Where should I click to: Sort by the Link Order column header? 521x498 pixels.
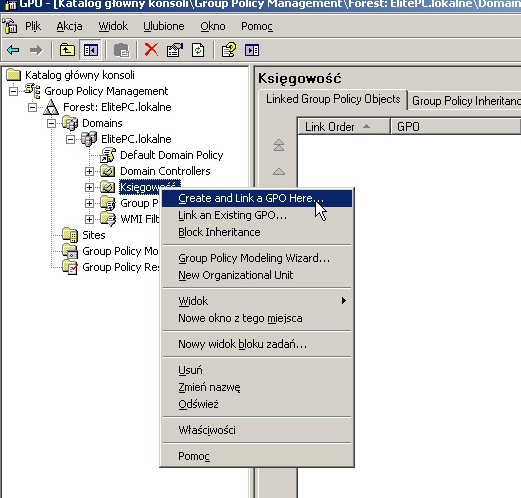(343, 127)
